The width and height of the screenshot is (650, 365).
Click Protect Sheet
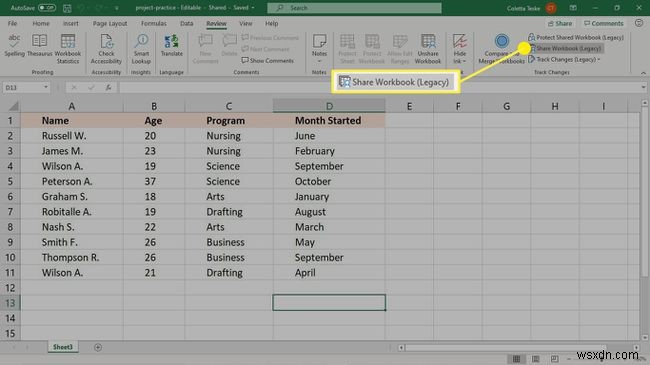tap(347, 49)
